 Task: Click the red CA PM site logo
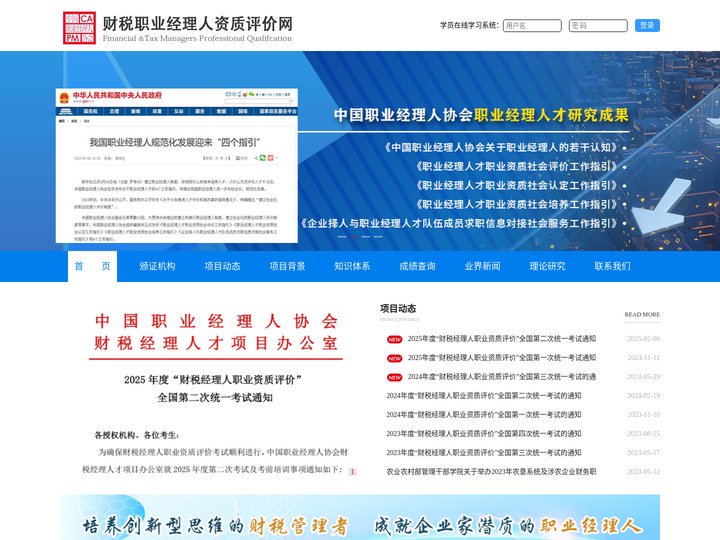click(x=79, y=28)
